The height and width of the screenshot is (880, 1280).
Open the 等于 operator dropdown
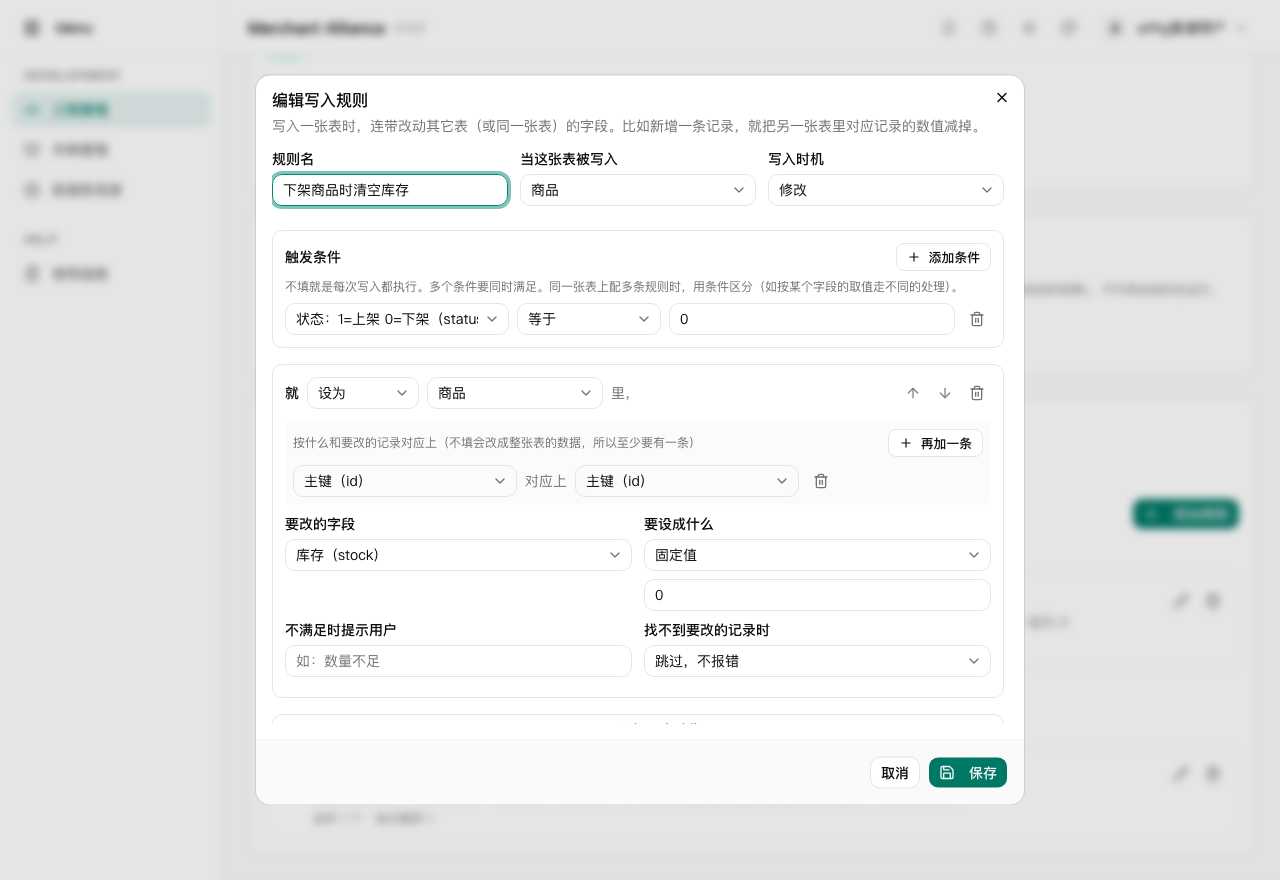589,319
